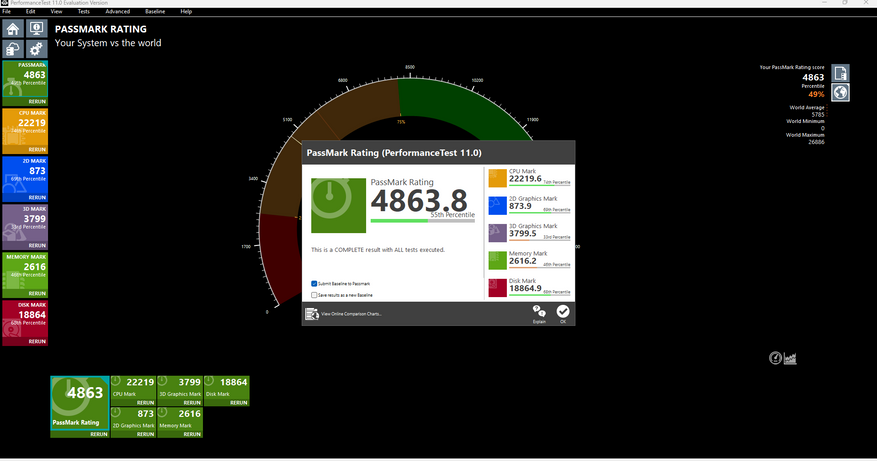
Task: Click the World Average 5785 value
Action: point(818,115)
